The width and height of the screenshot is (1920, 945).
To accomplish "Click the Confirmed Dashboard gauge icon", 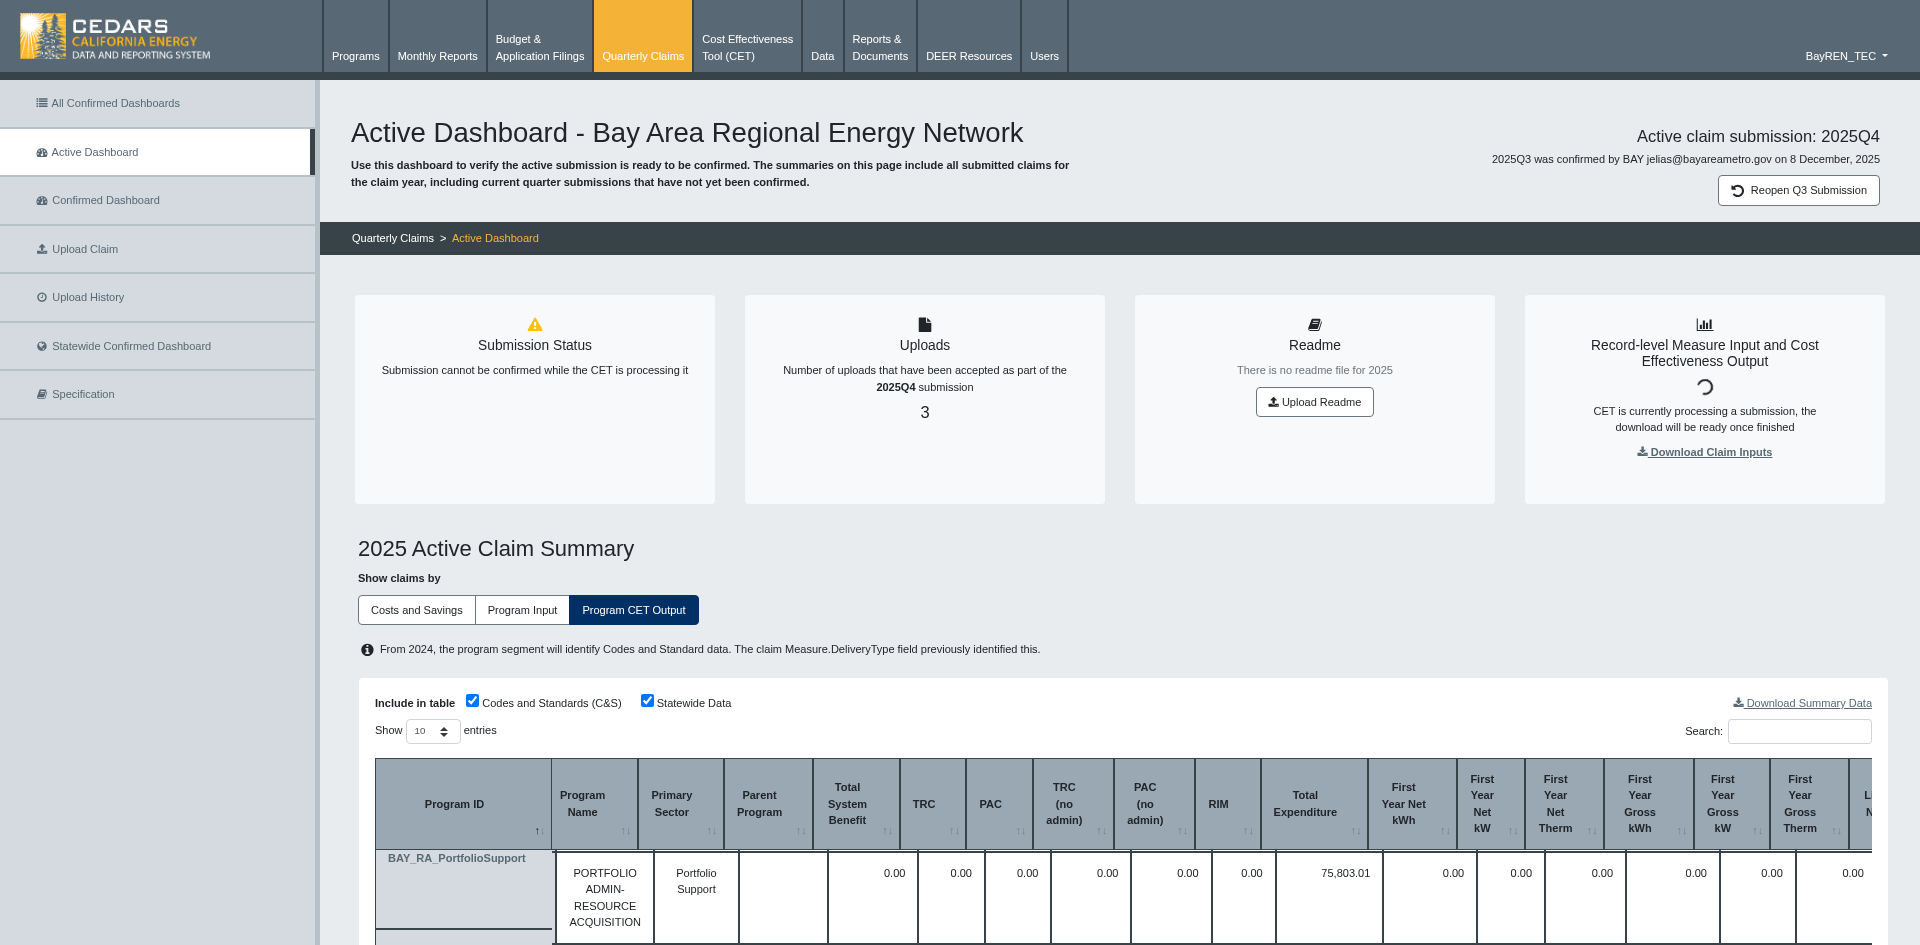I will (x=42, y=201).
